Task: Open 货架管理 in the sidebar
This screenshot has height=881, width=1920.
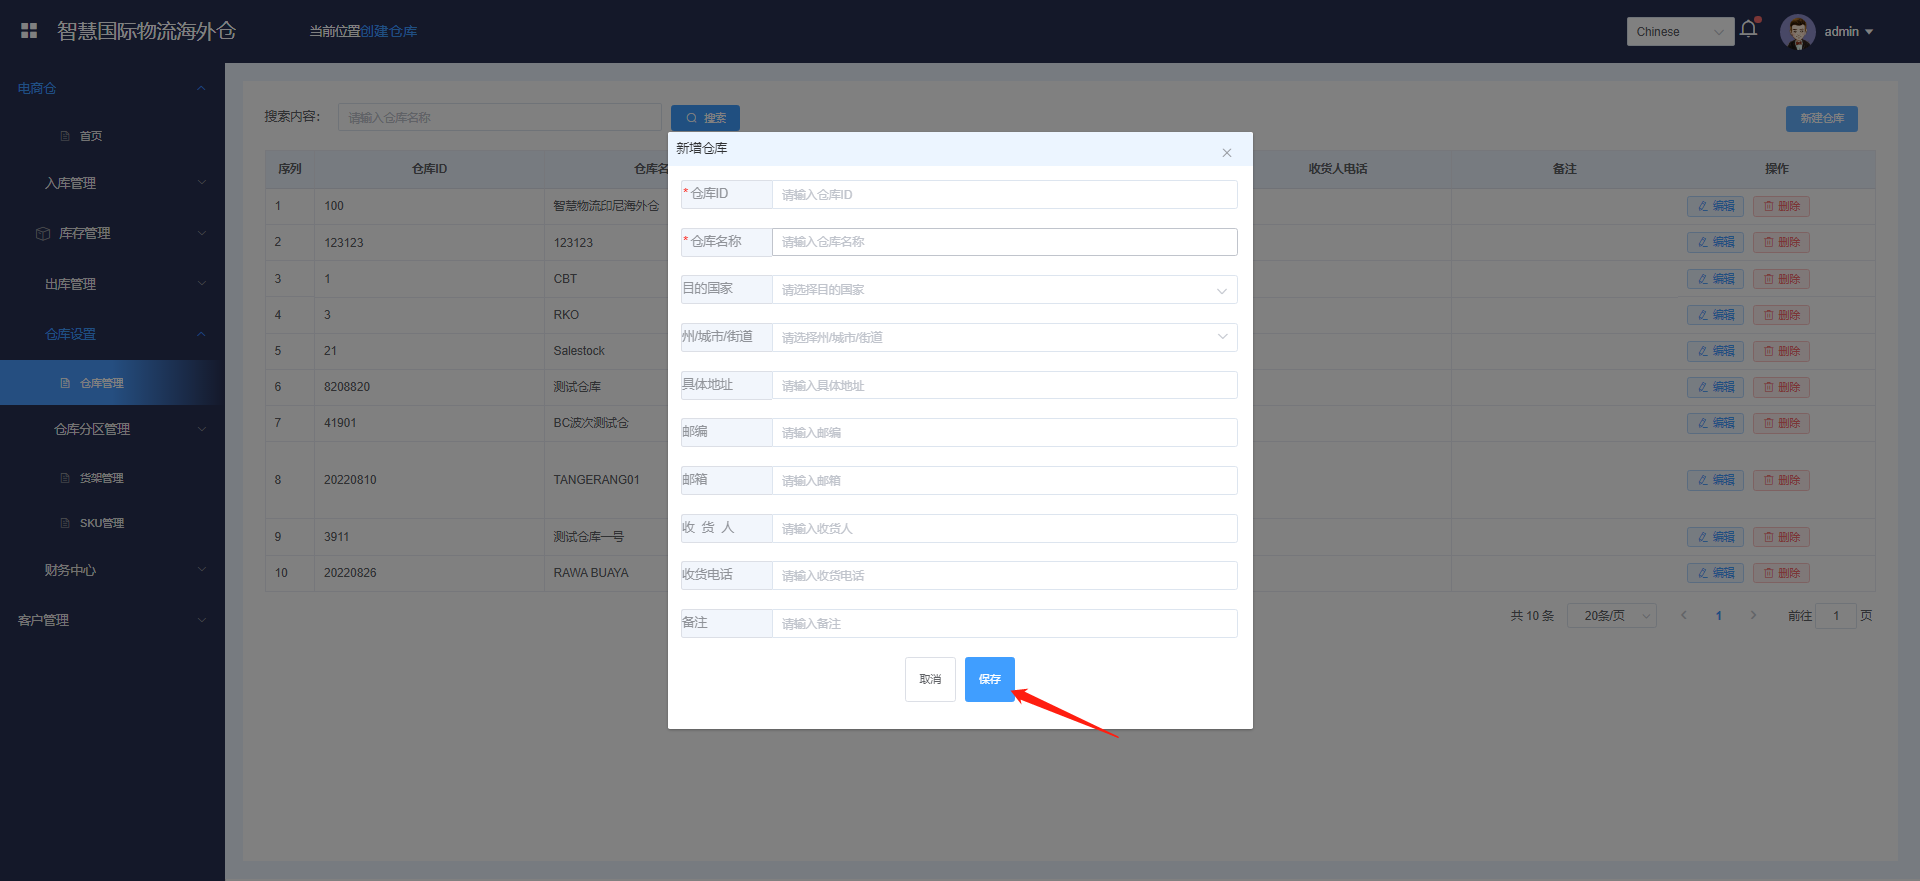Action: [101, 478]
